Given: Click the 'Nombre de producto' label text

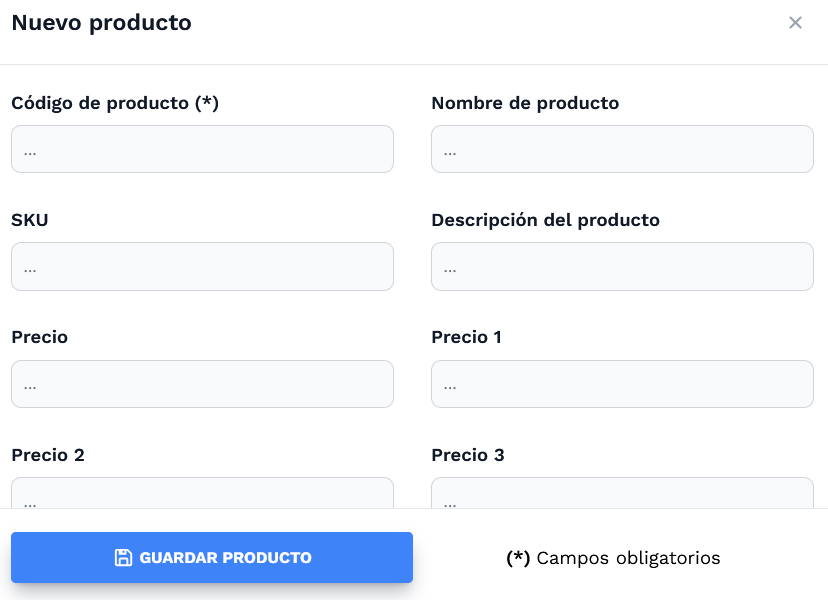Looking at the screenshot, I should [x=525, y=103].
